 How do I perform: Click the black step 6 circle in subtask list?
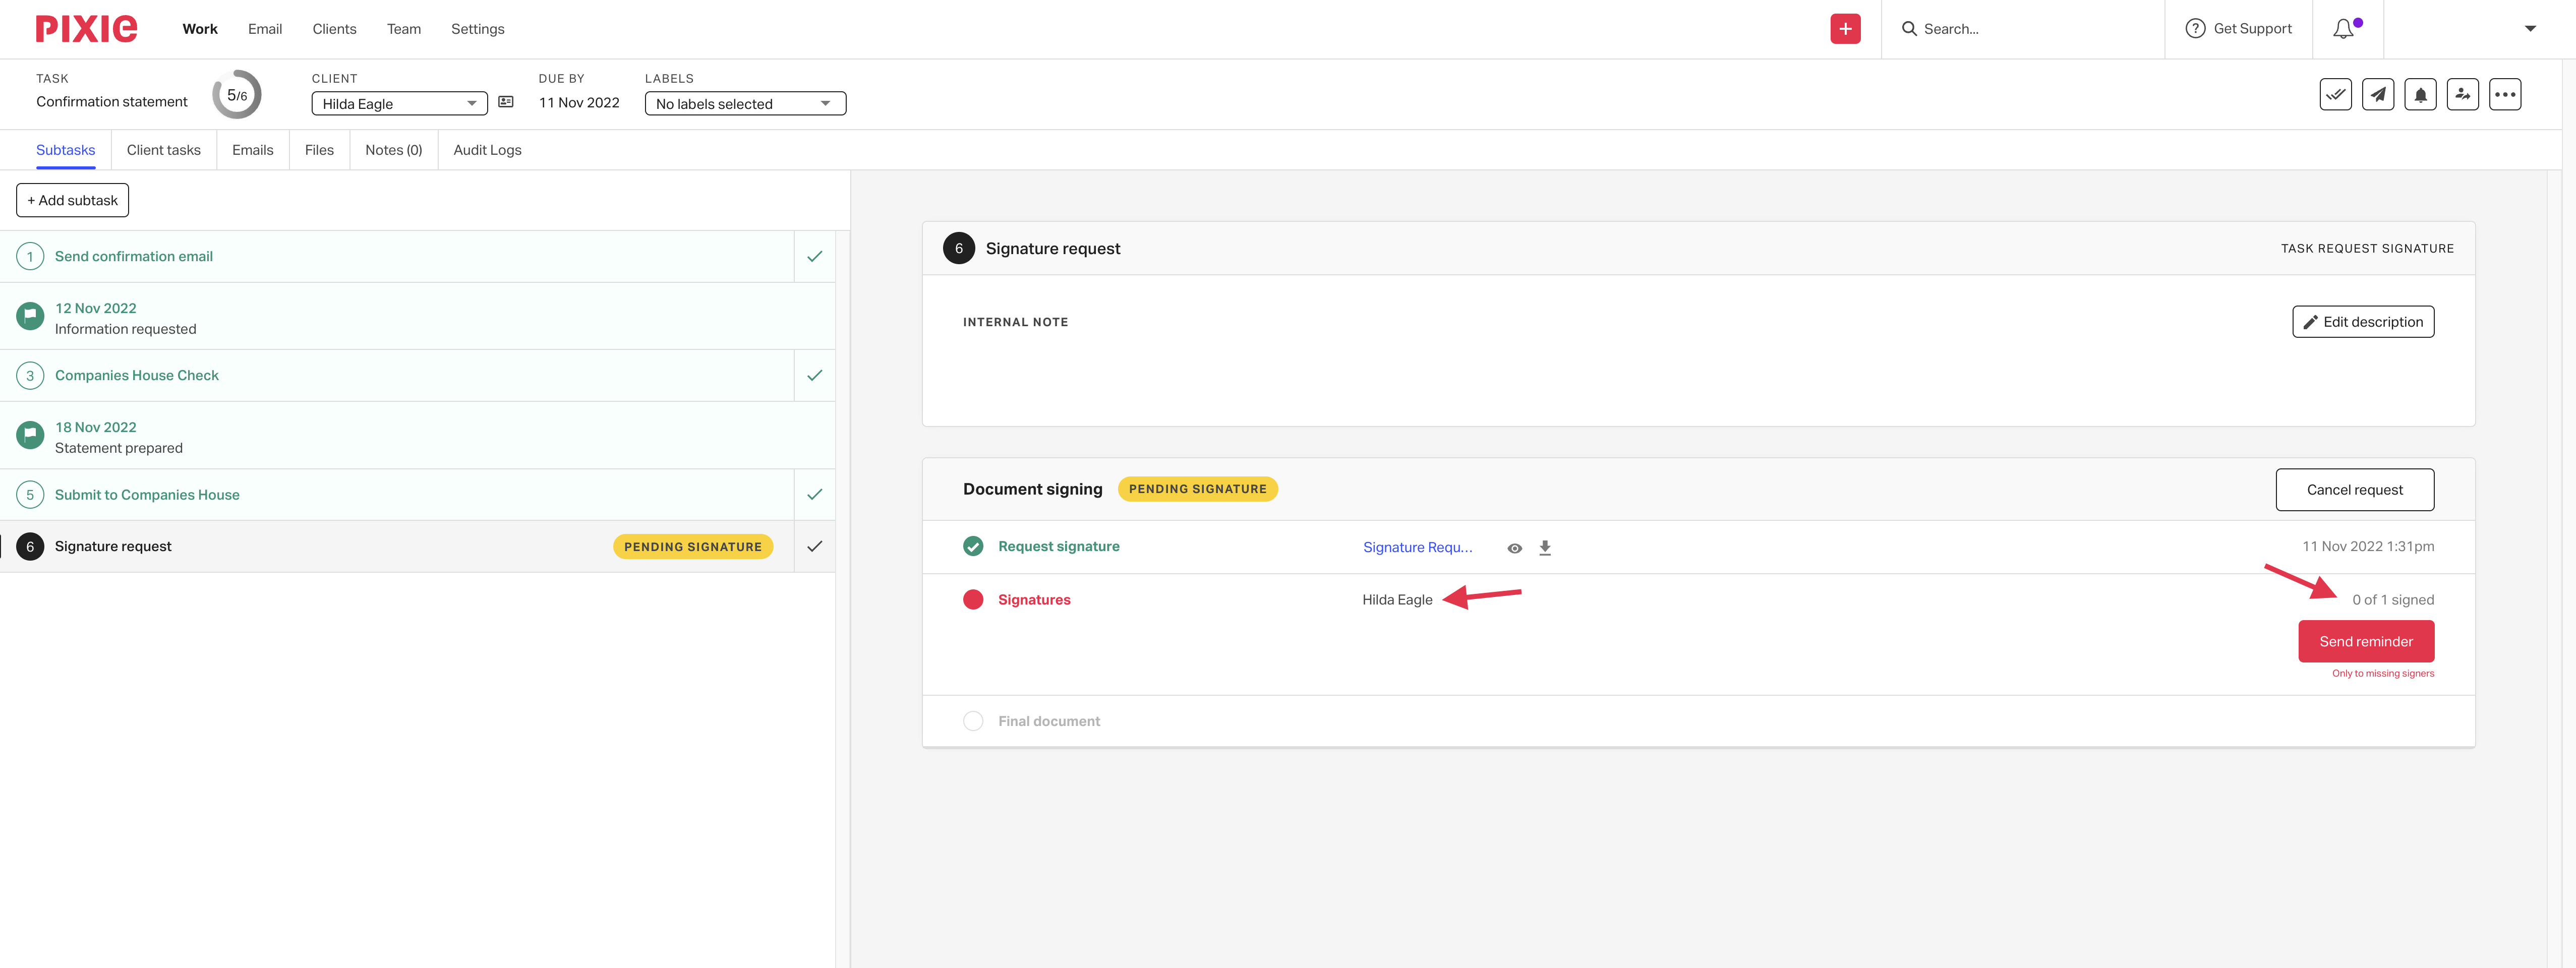tap(30, 546)
